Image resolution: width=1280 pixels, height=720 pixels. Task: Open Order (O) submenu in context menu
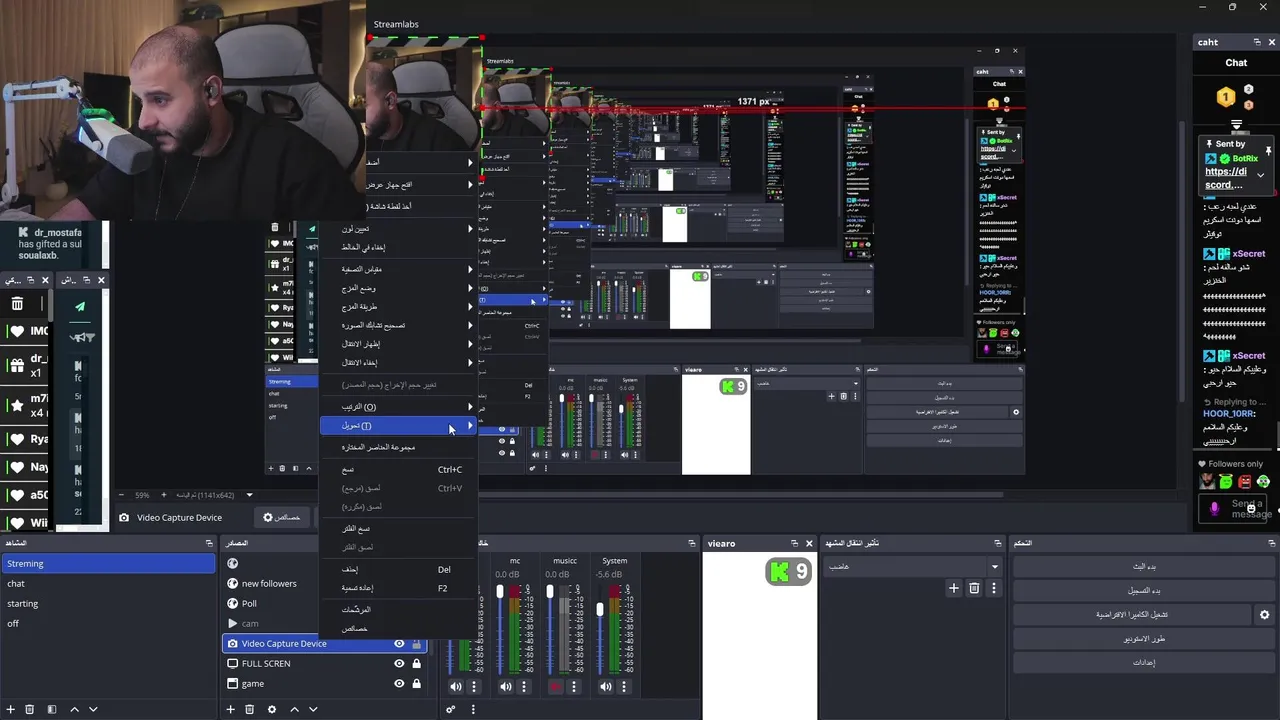coord(398,407)
